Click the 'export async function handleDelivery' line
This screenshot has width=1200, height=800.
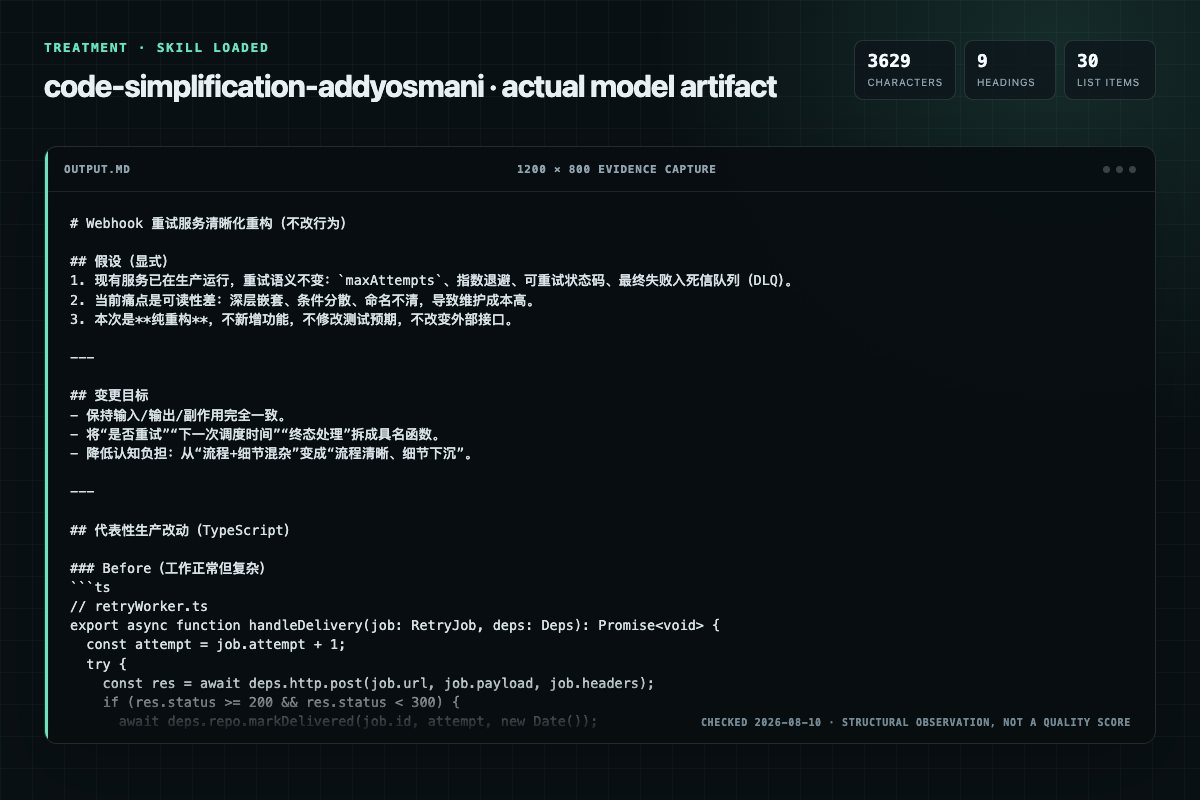point(395,626)
